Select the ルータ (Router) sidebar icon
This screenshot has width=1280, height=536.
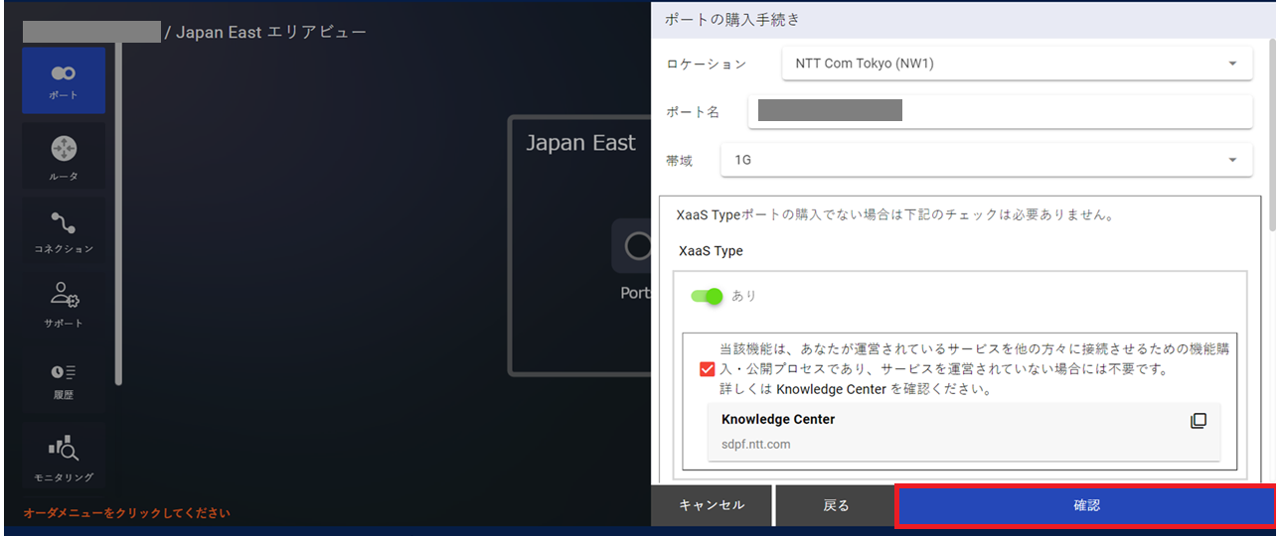pyautogui.click(x=63, y=157)
